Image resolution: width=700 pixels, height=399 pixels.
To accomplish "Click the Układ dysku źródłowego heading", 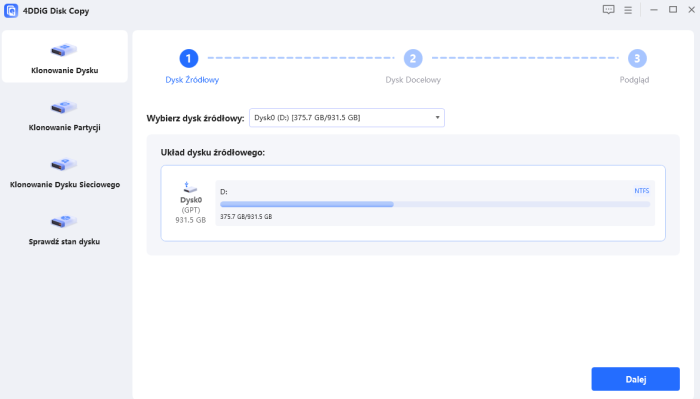I will (212, 153).
